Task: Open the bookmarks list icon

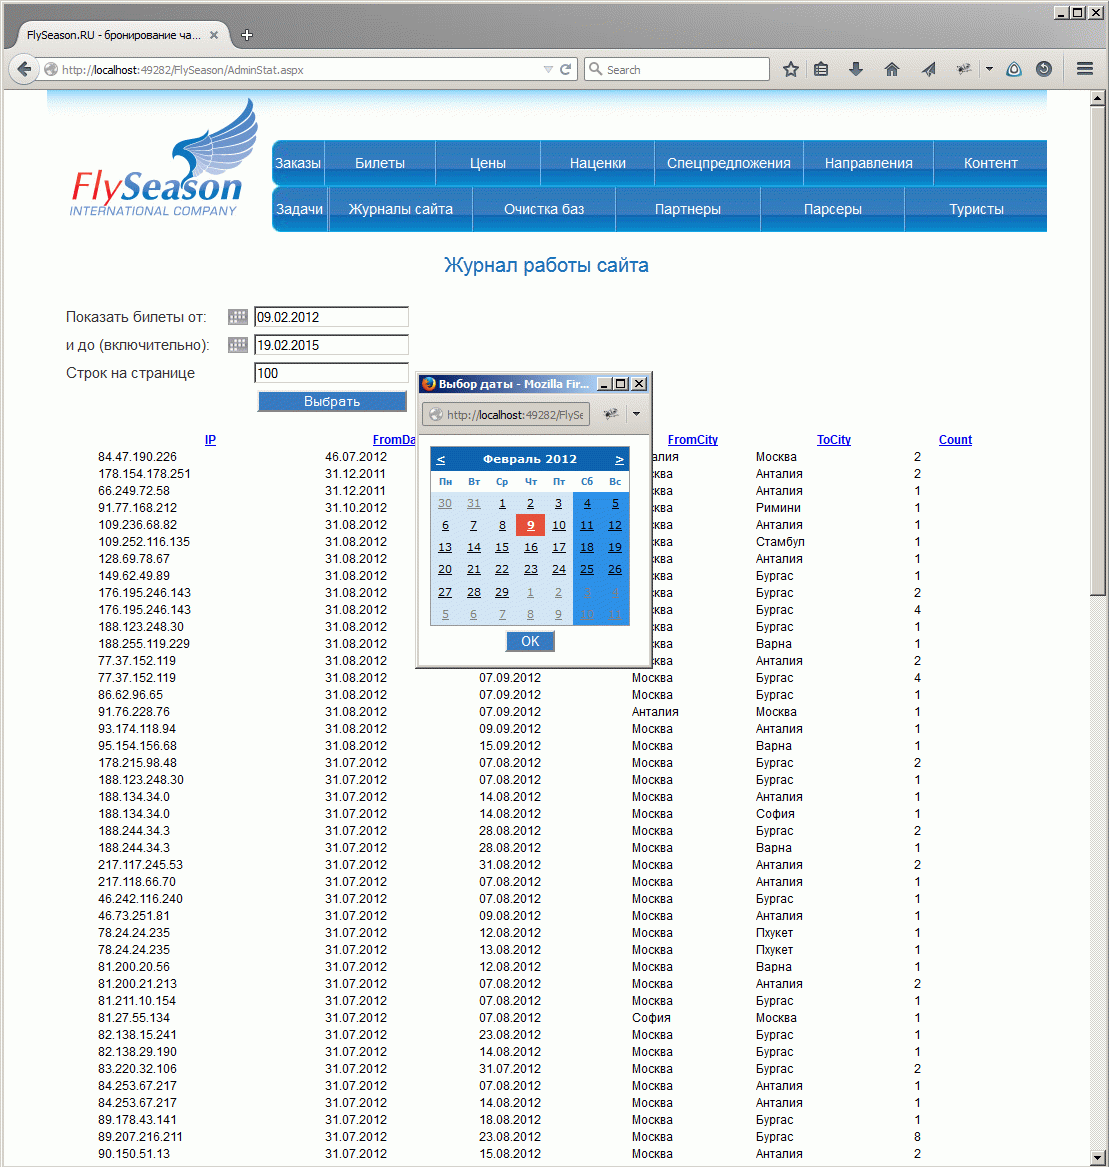Action: (x=821, y=69)
